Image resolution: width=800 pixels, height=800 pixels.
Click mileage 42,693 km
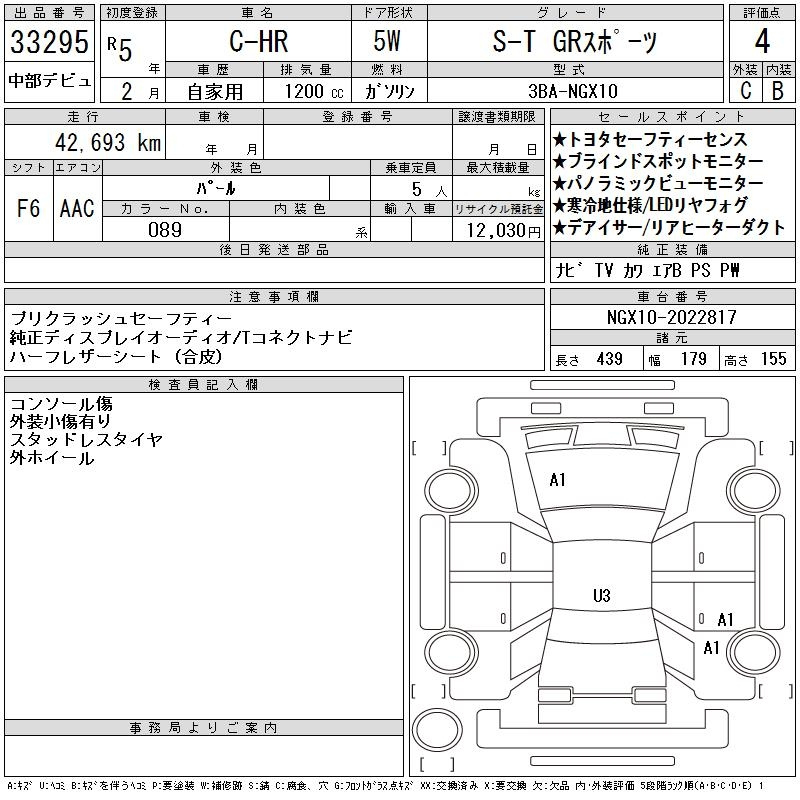(x=108, y=142)
